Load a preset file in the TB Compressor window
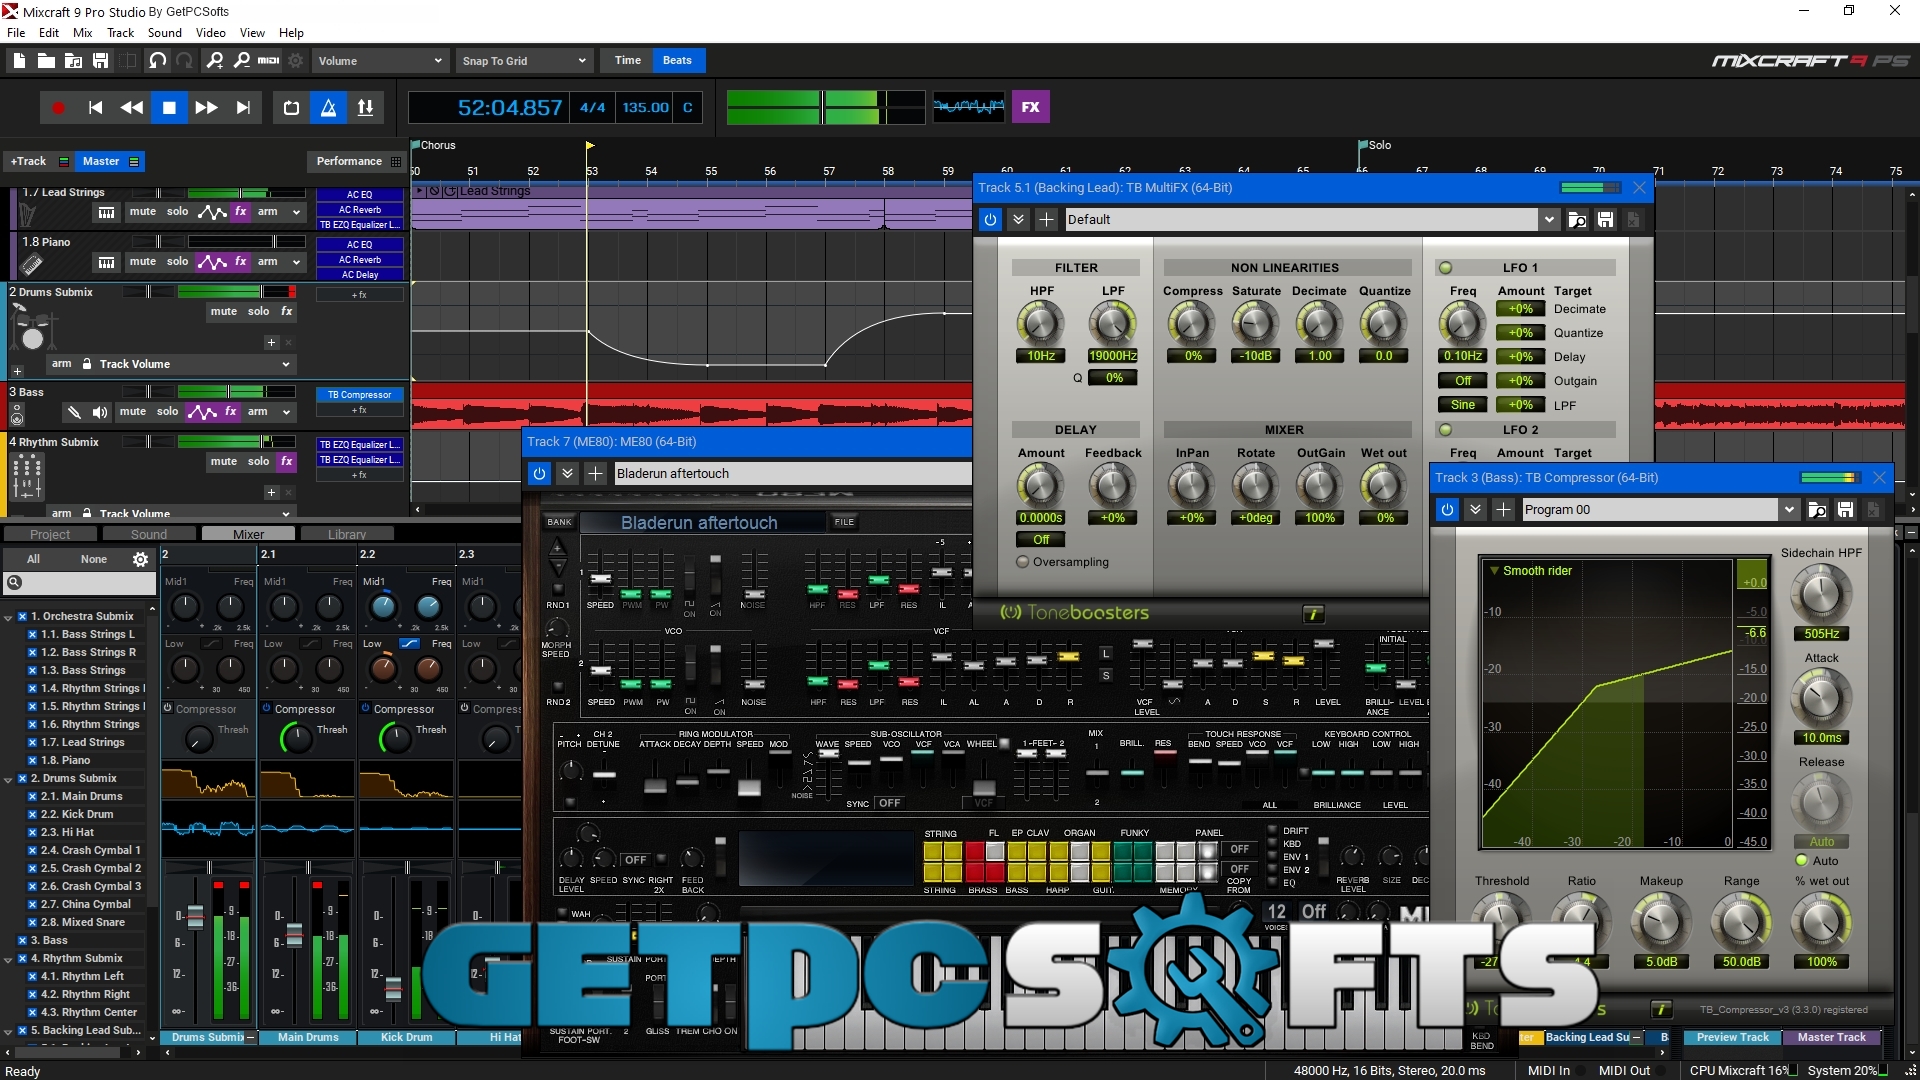This screenshot has height=1080, width=1920. point(1817,510)
